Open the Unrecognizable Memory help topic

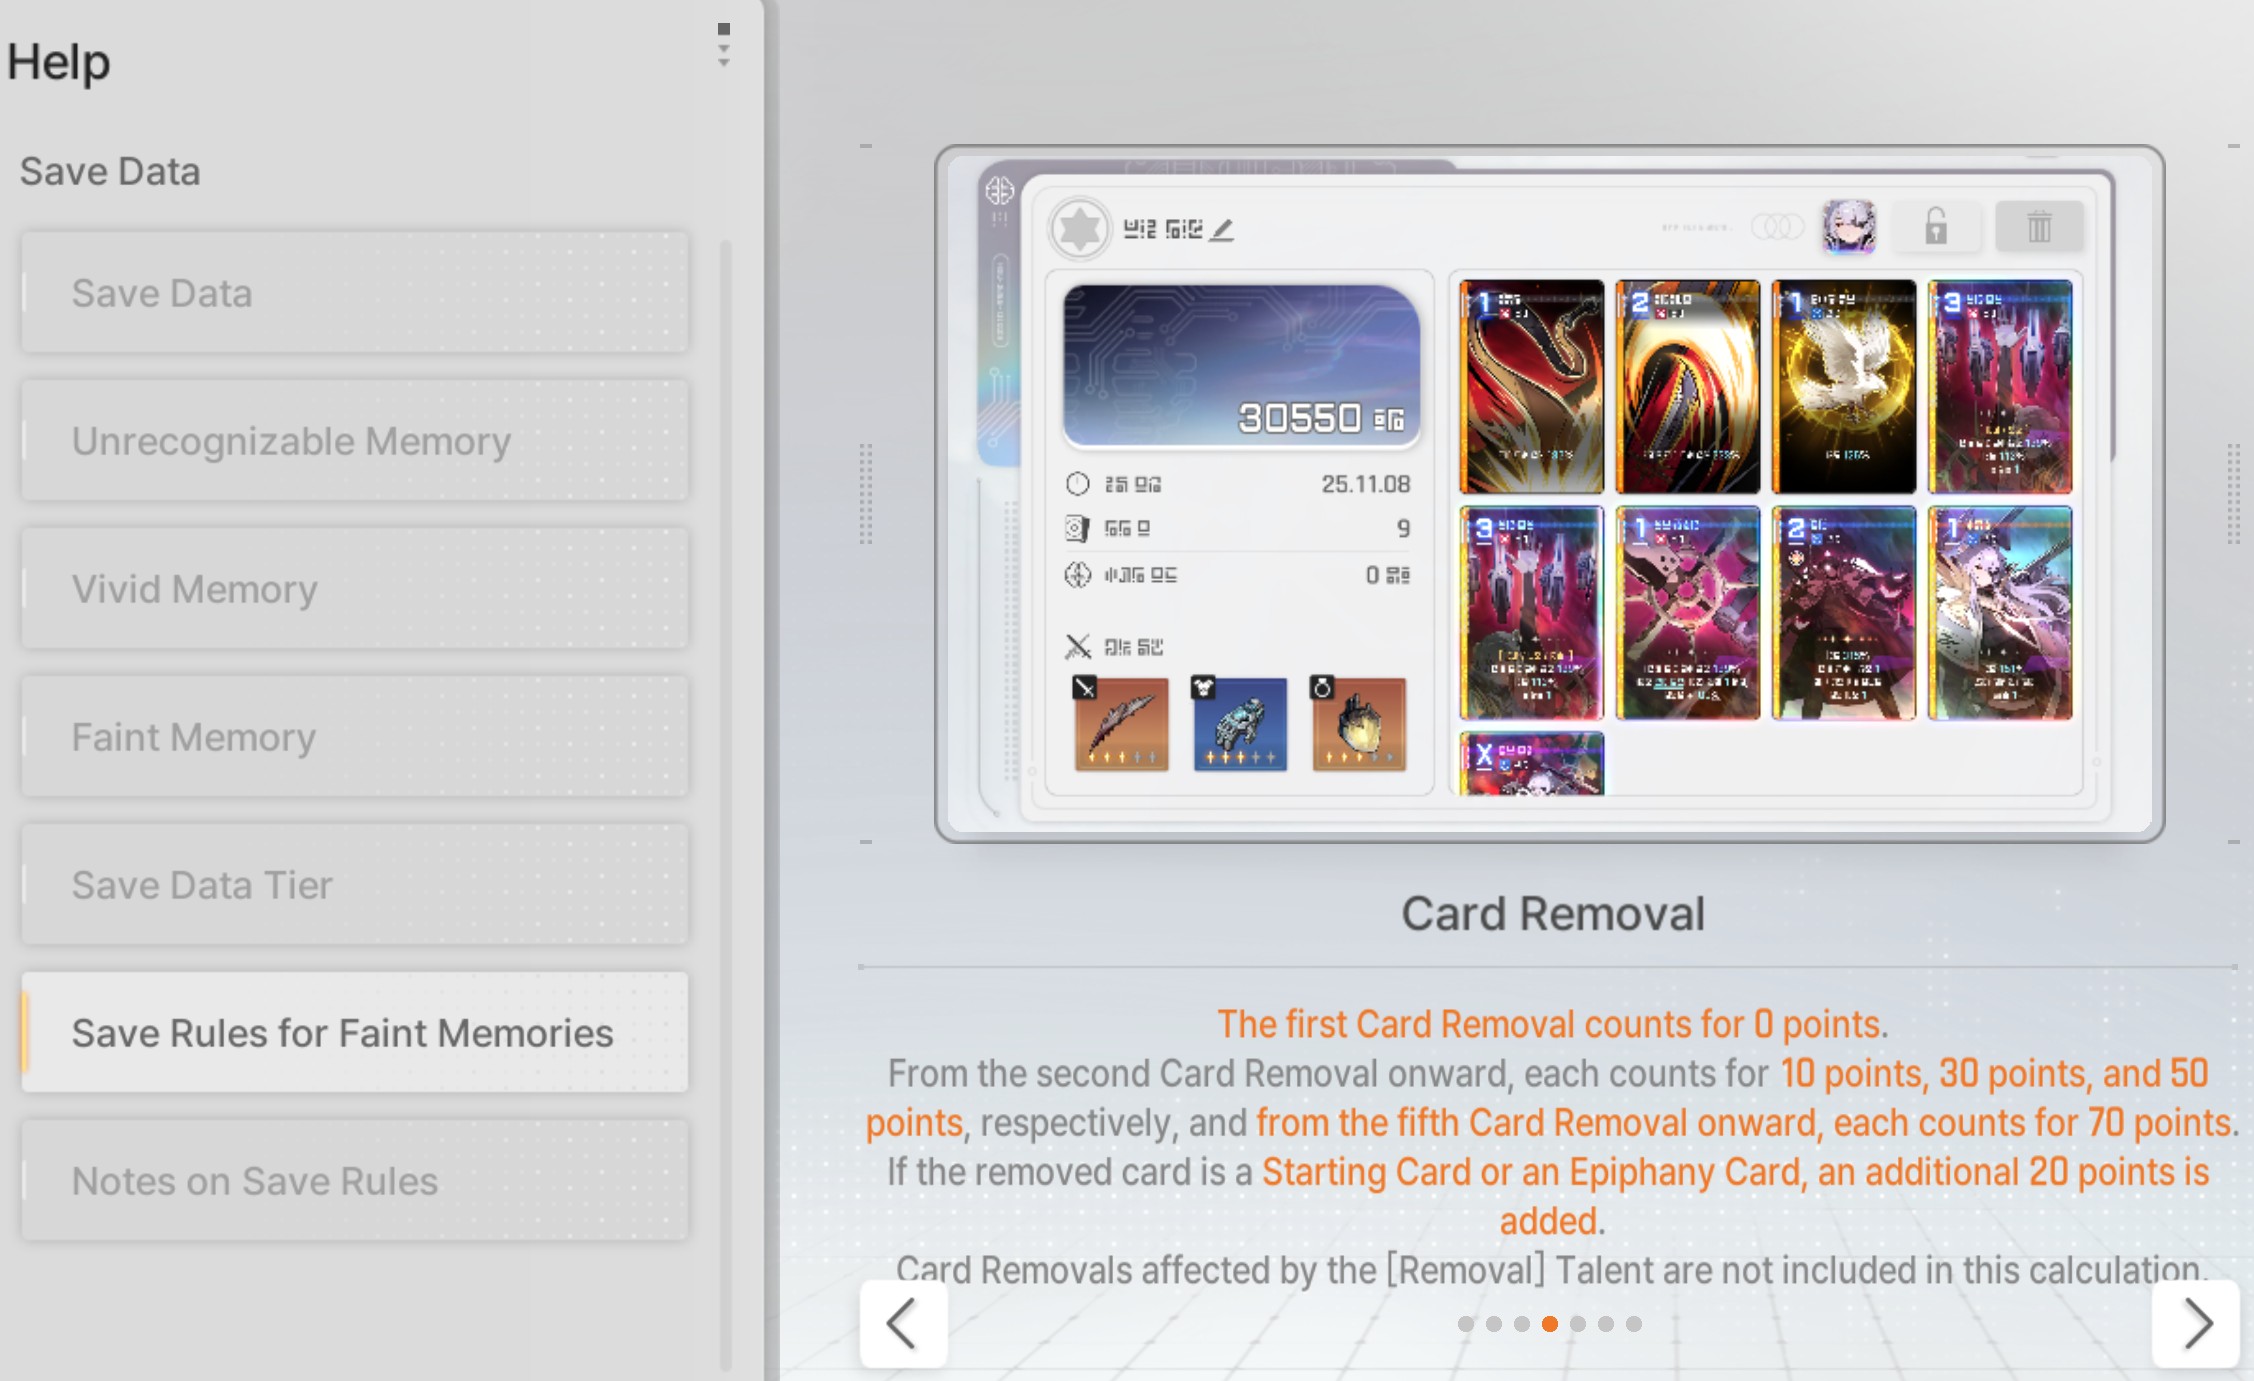tap(355, 441)
